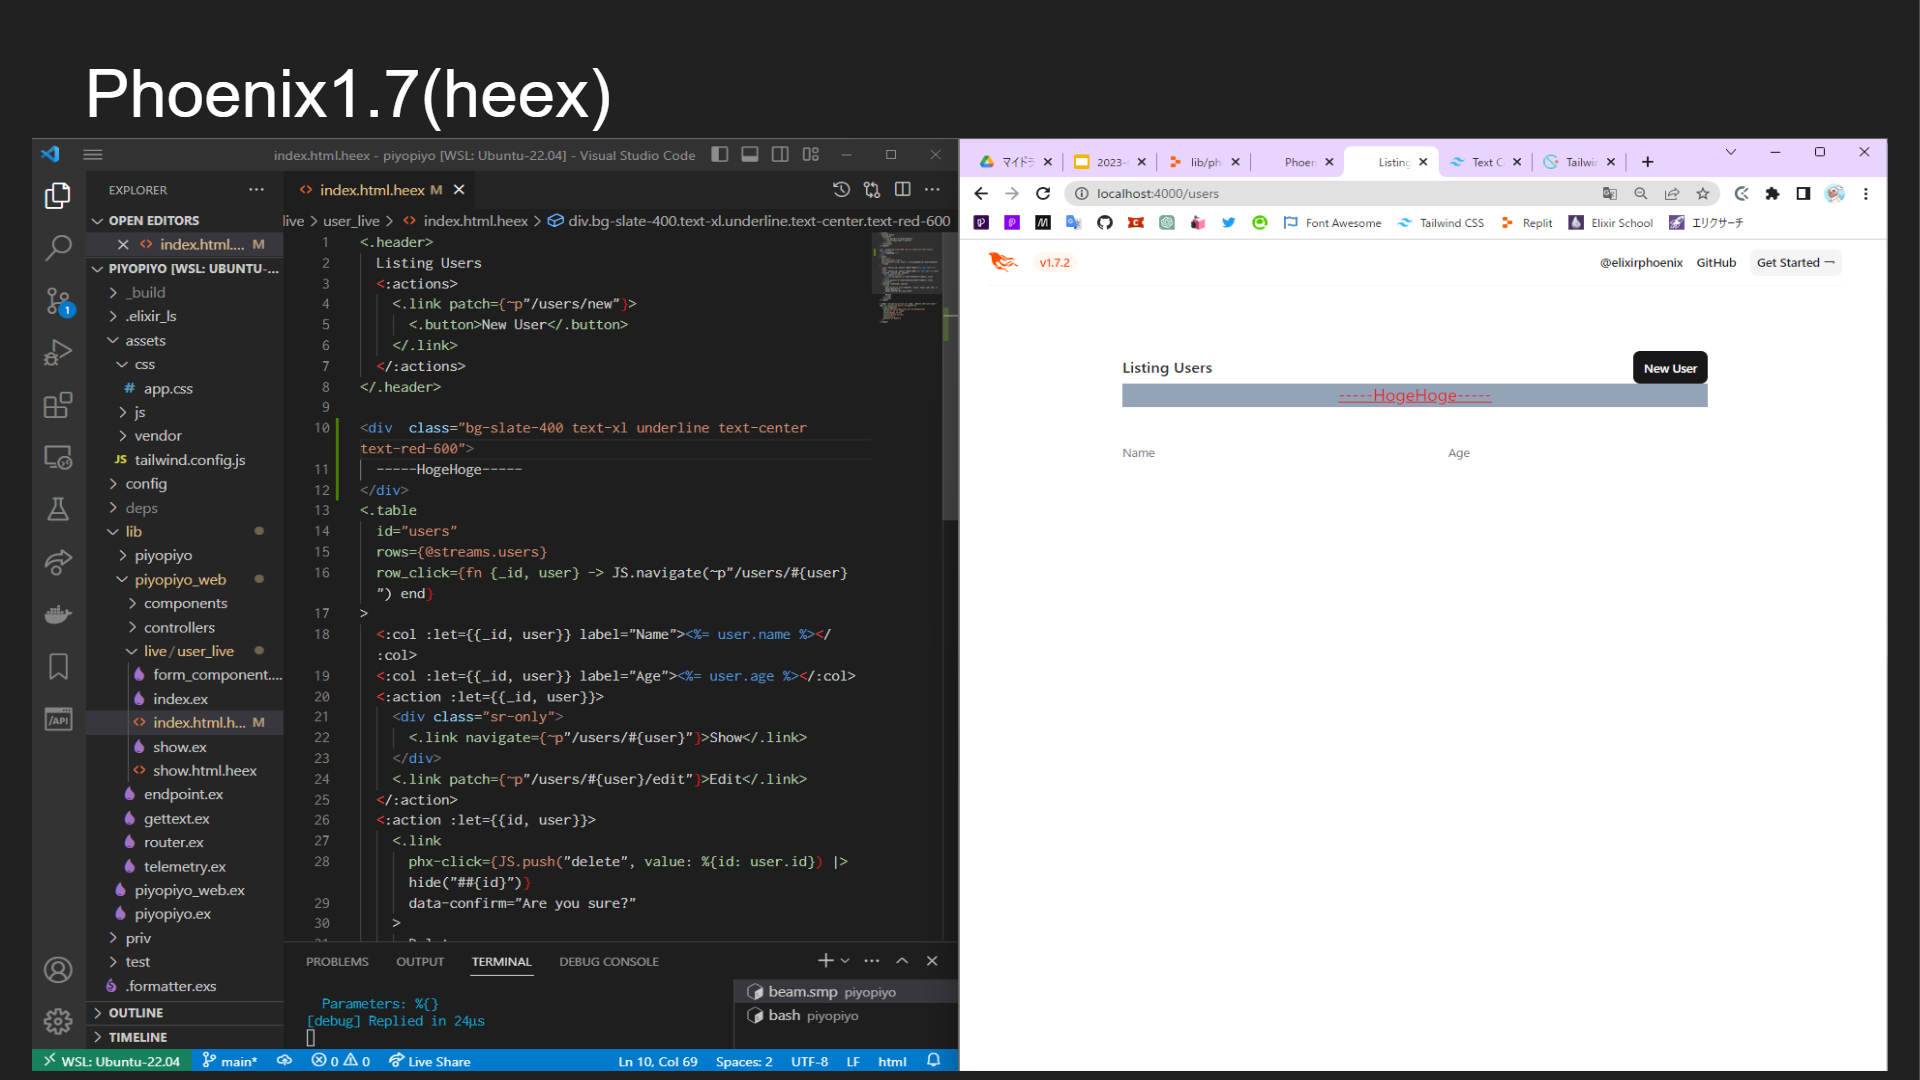
Task: Open the Get Started link
Action: tap(1794, 263)
